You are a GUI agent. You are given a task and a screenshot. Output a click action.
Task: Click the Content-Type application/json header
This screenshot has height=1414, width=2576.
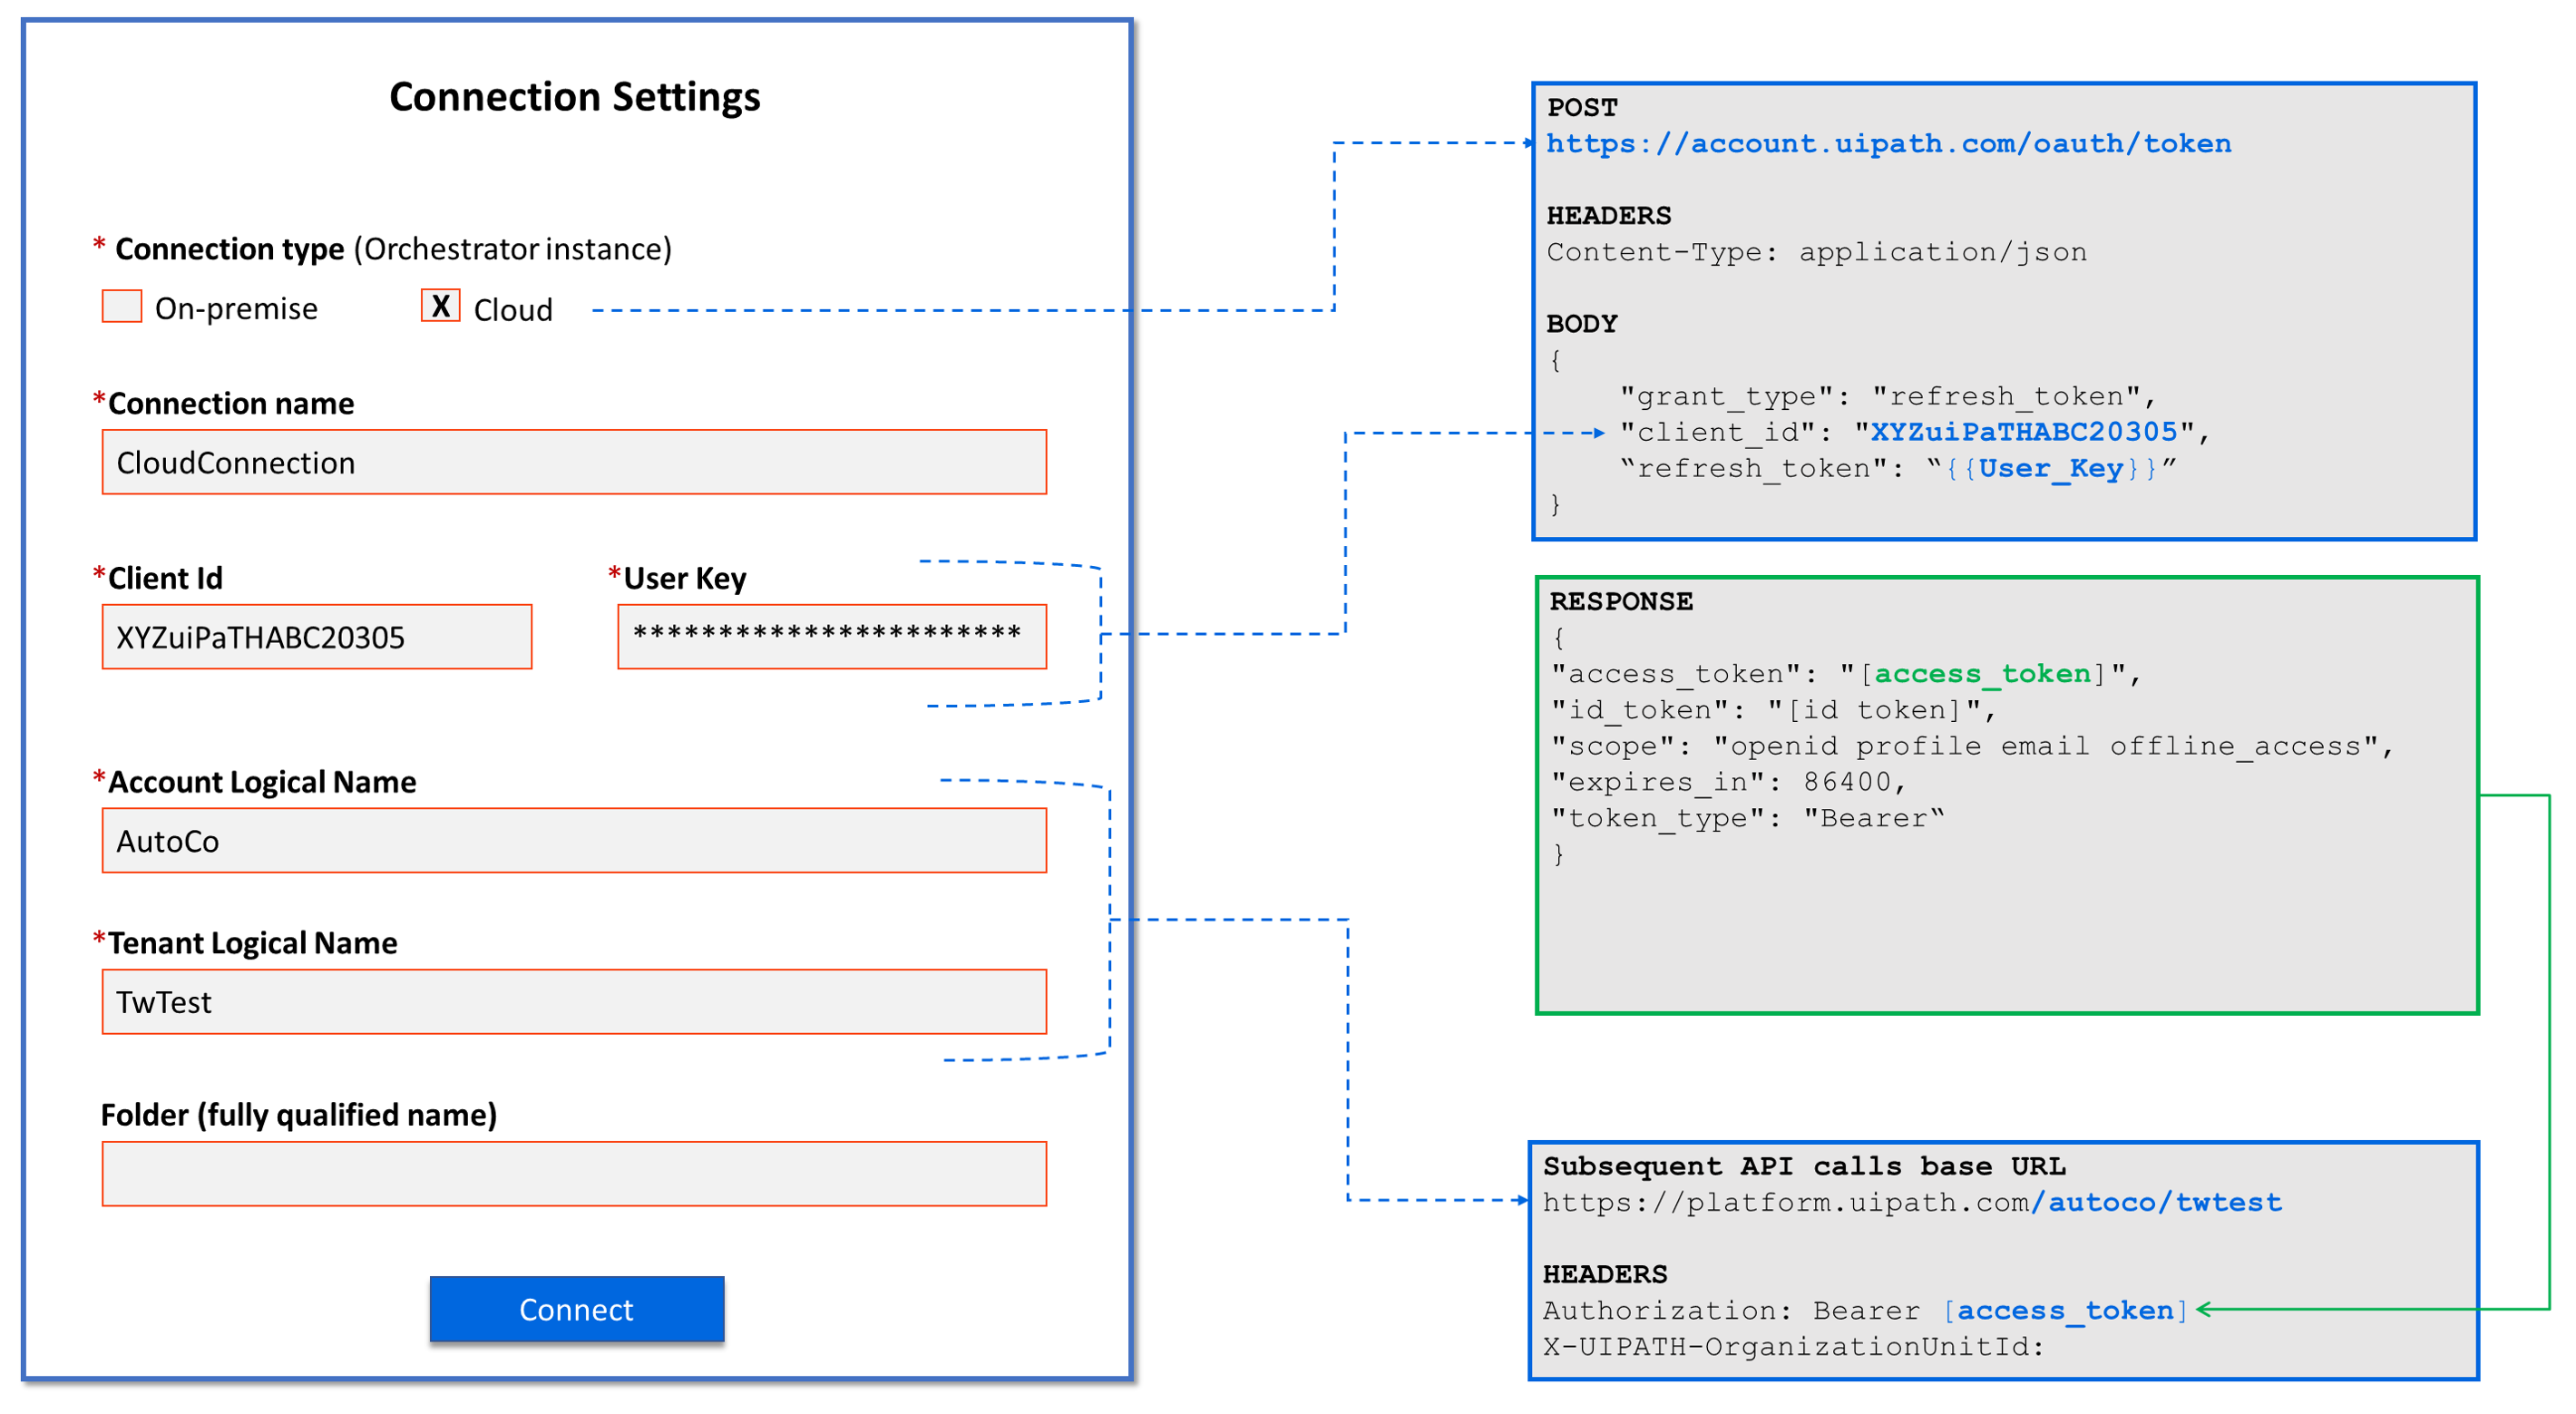coord(1816,252)
